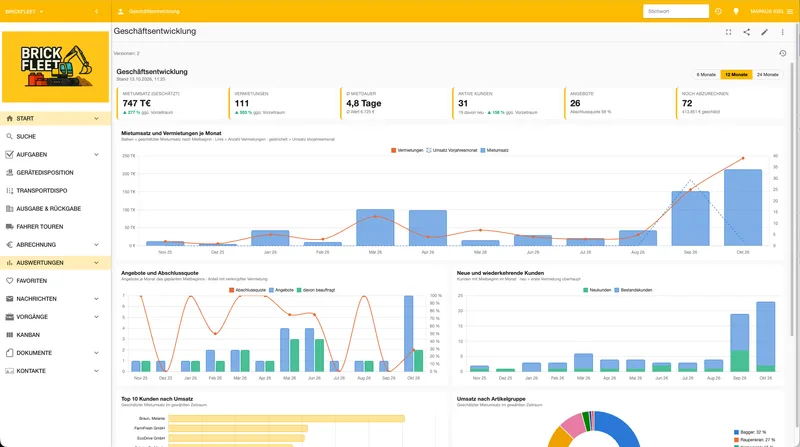The height and width of the screenshot is (447, 800).
Task: Click the Raupenkran 27 % legend swatch
Action: pyautogui.click(x=736, y=440)
